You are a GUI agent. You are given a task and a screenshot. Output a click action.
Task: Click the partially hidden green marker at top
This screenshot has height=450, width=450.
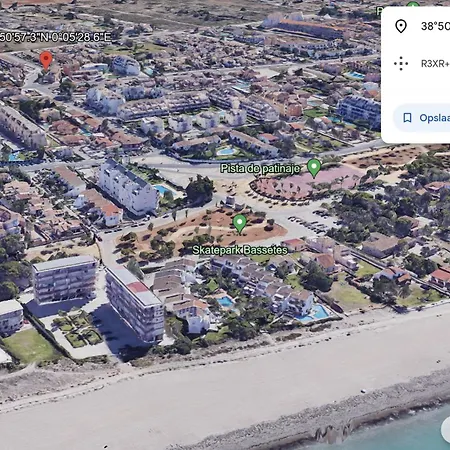(413, 5)
